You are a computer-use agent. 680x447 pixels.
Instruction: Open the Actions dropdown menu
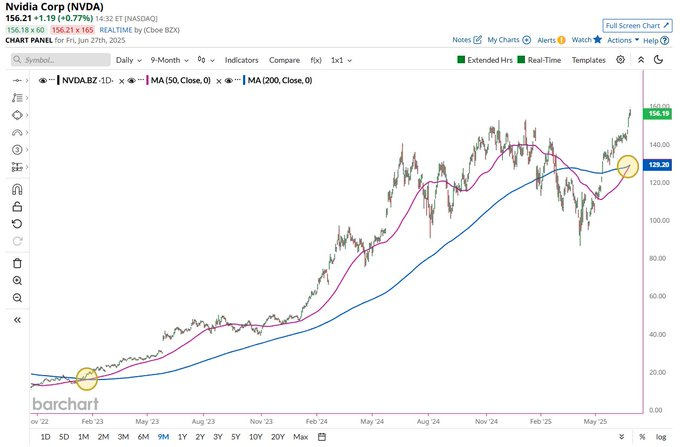623,40
